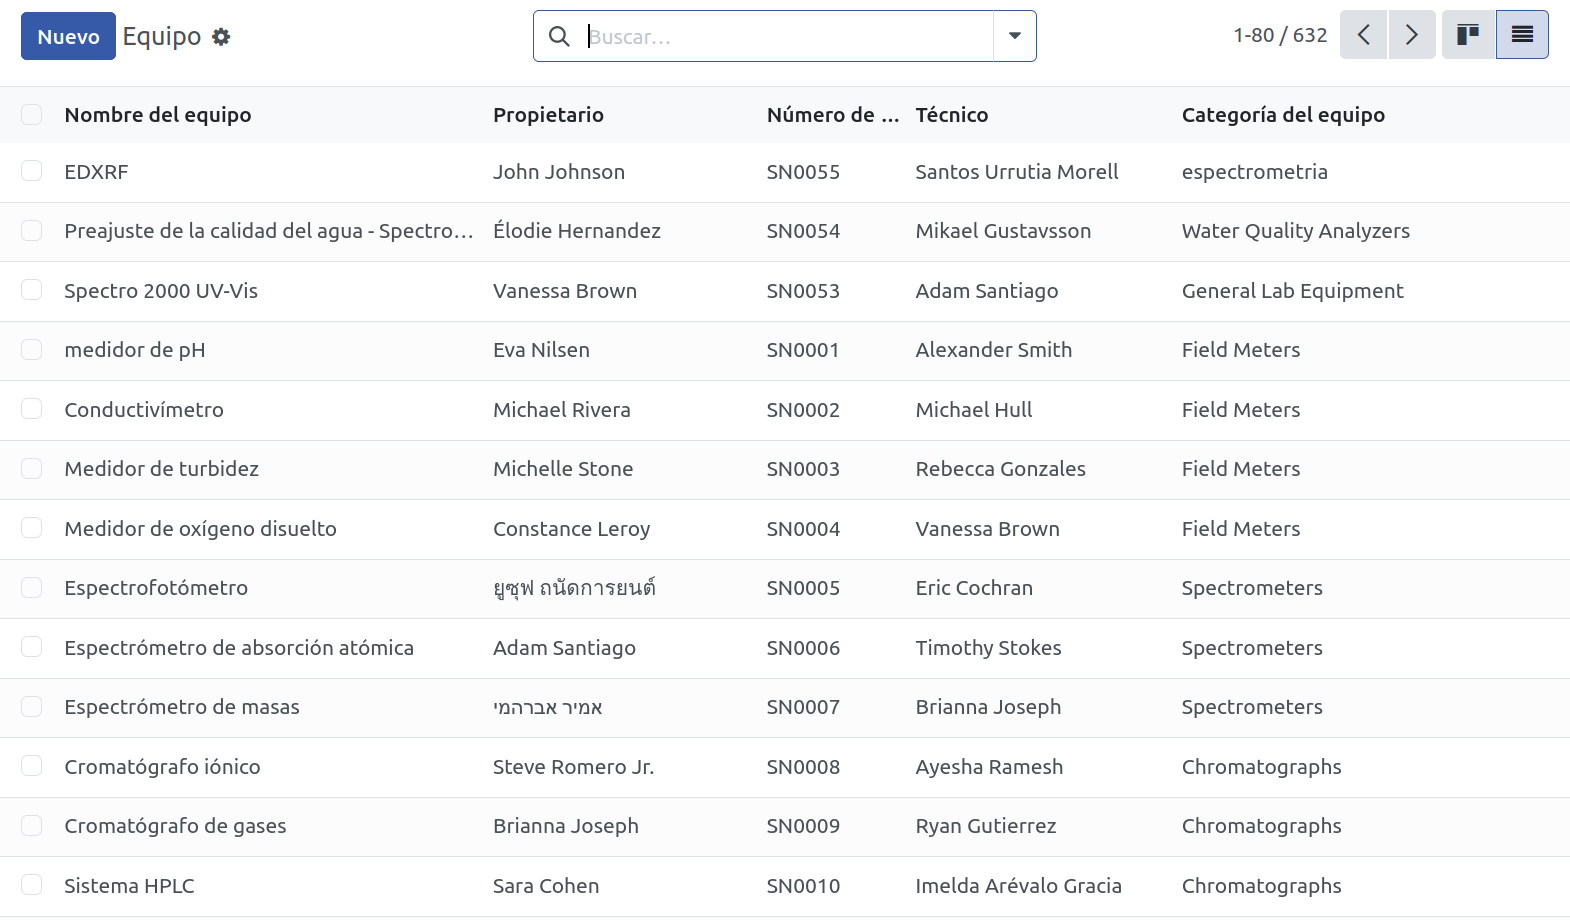The image size is (1570, 920).
Task: Tick the select-all checkbox in the header
Action: (32, 115)
